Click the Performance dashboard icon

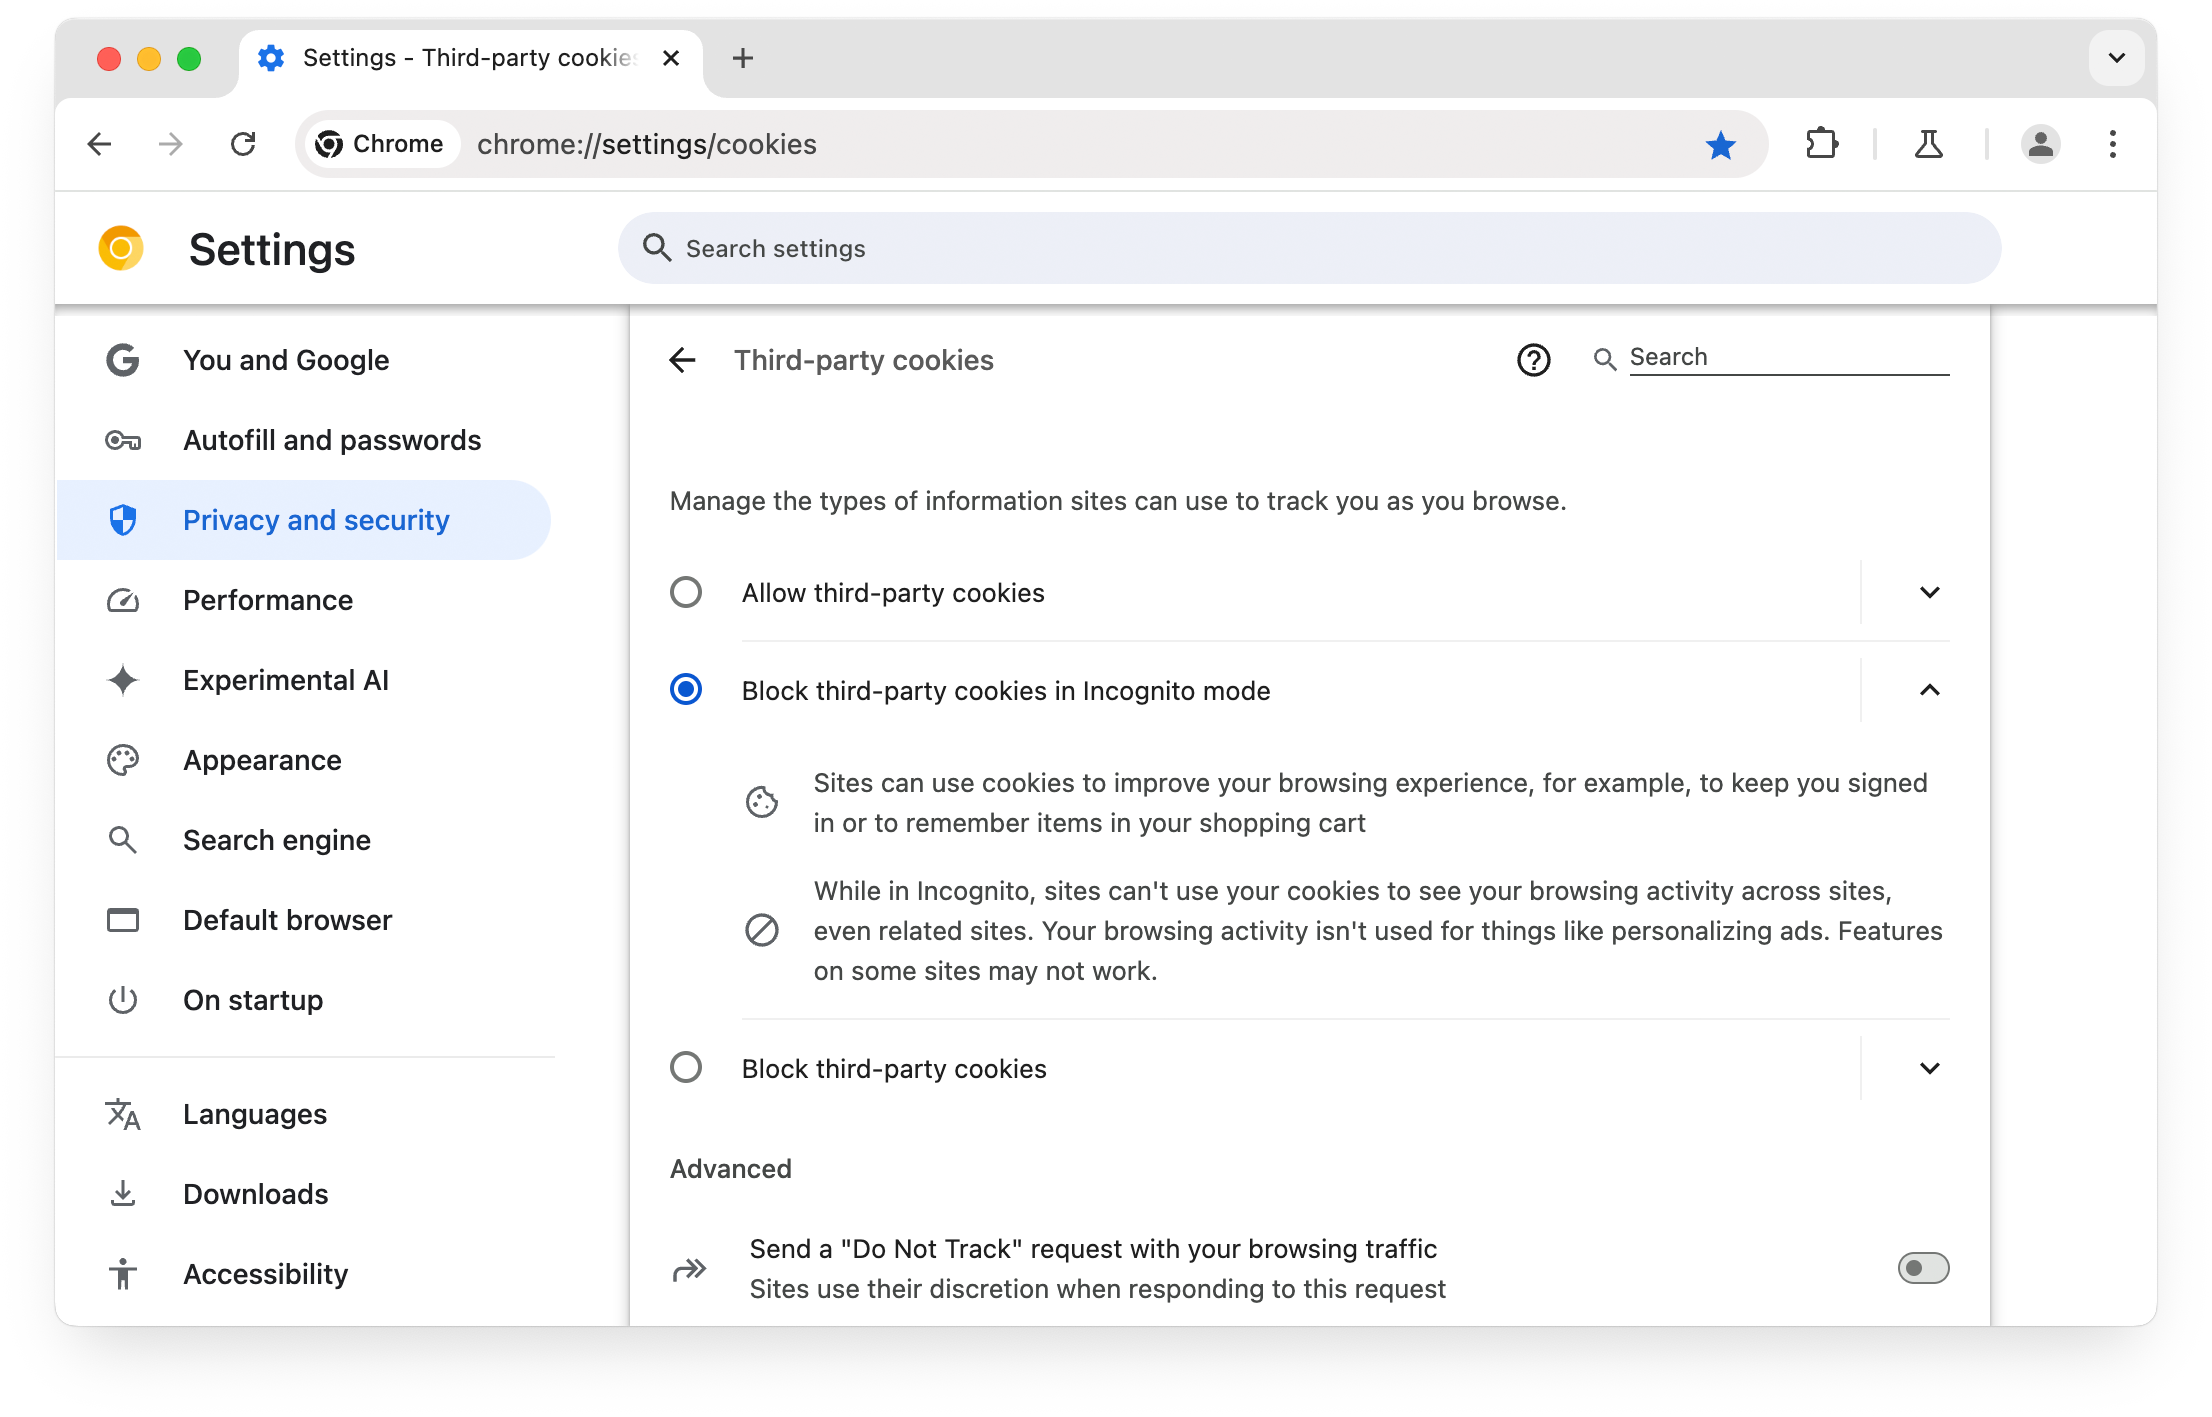124,600
